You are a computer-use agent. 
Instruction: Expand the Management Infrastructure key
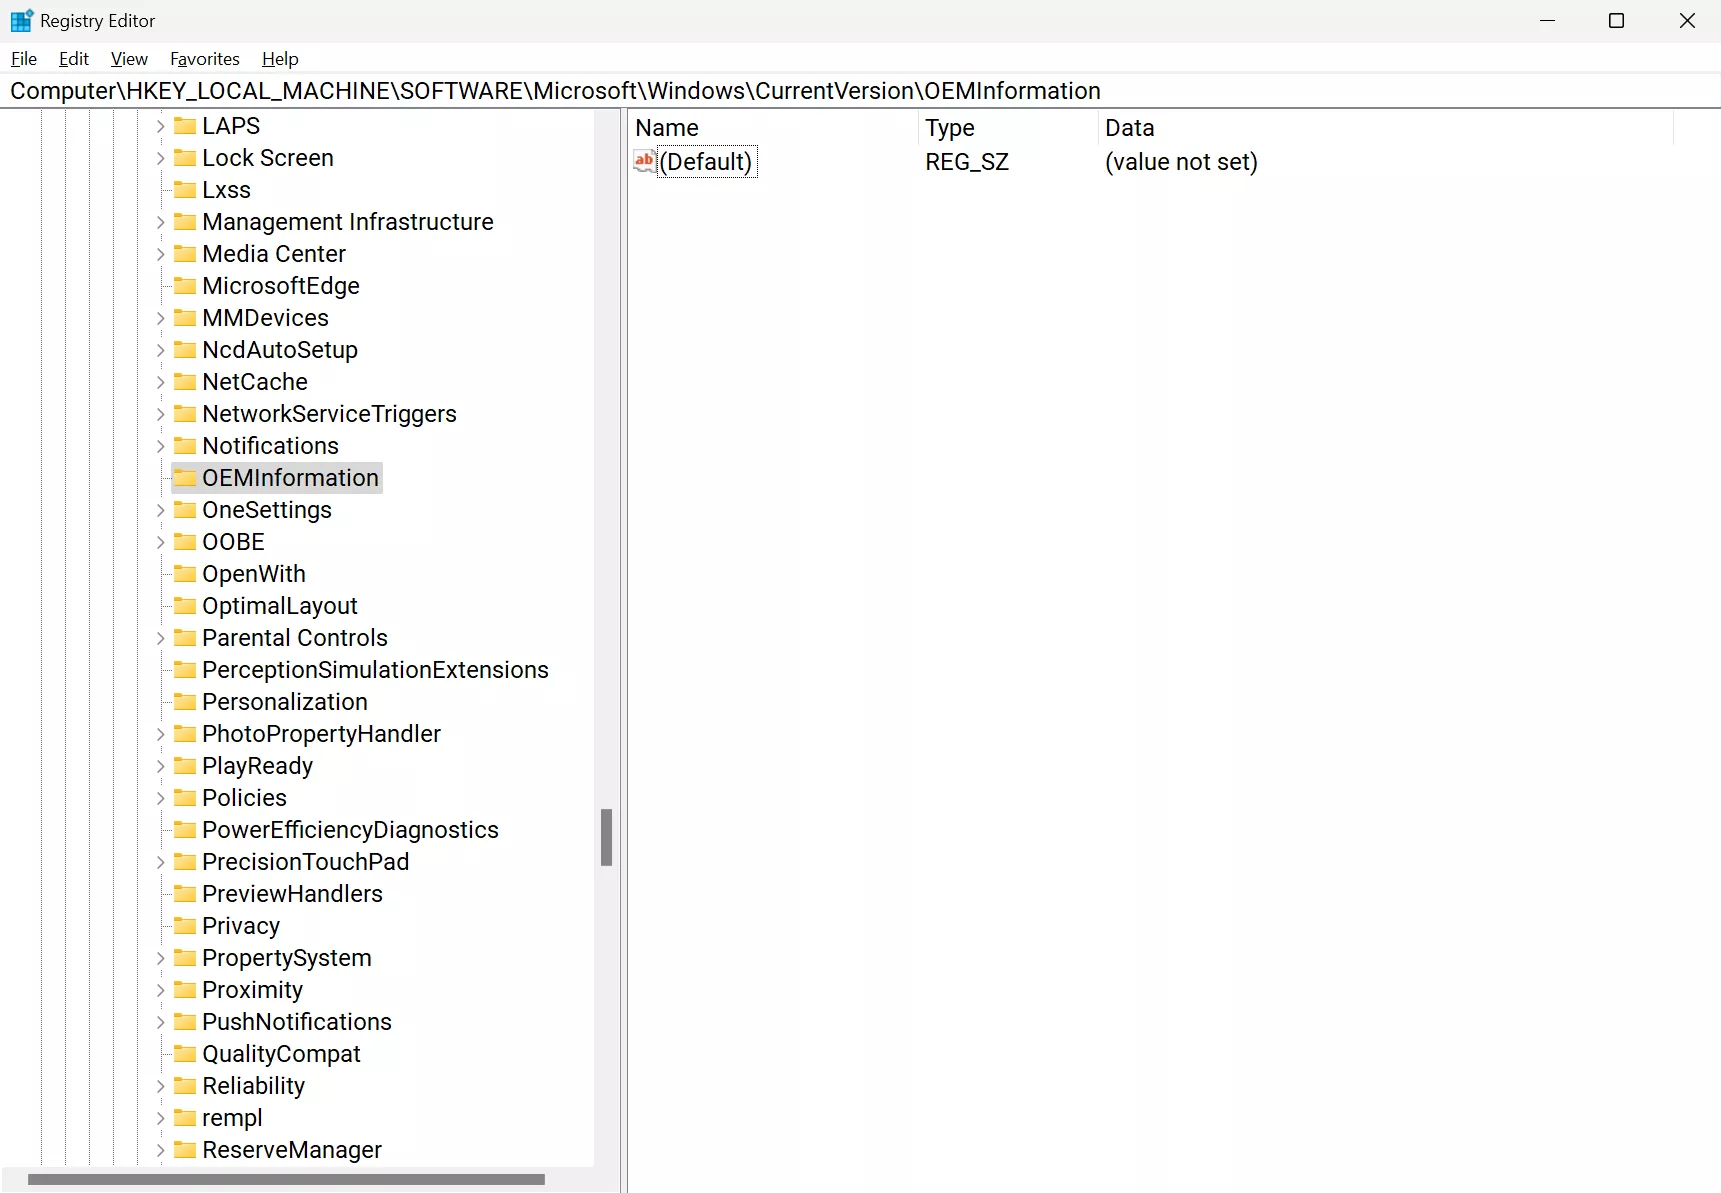click(160, 222)
